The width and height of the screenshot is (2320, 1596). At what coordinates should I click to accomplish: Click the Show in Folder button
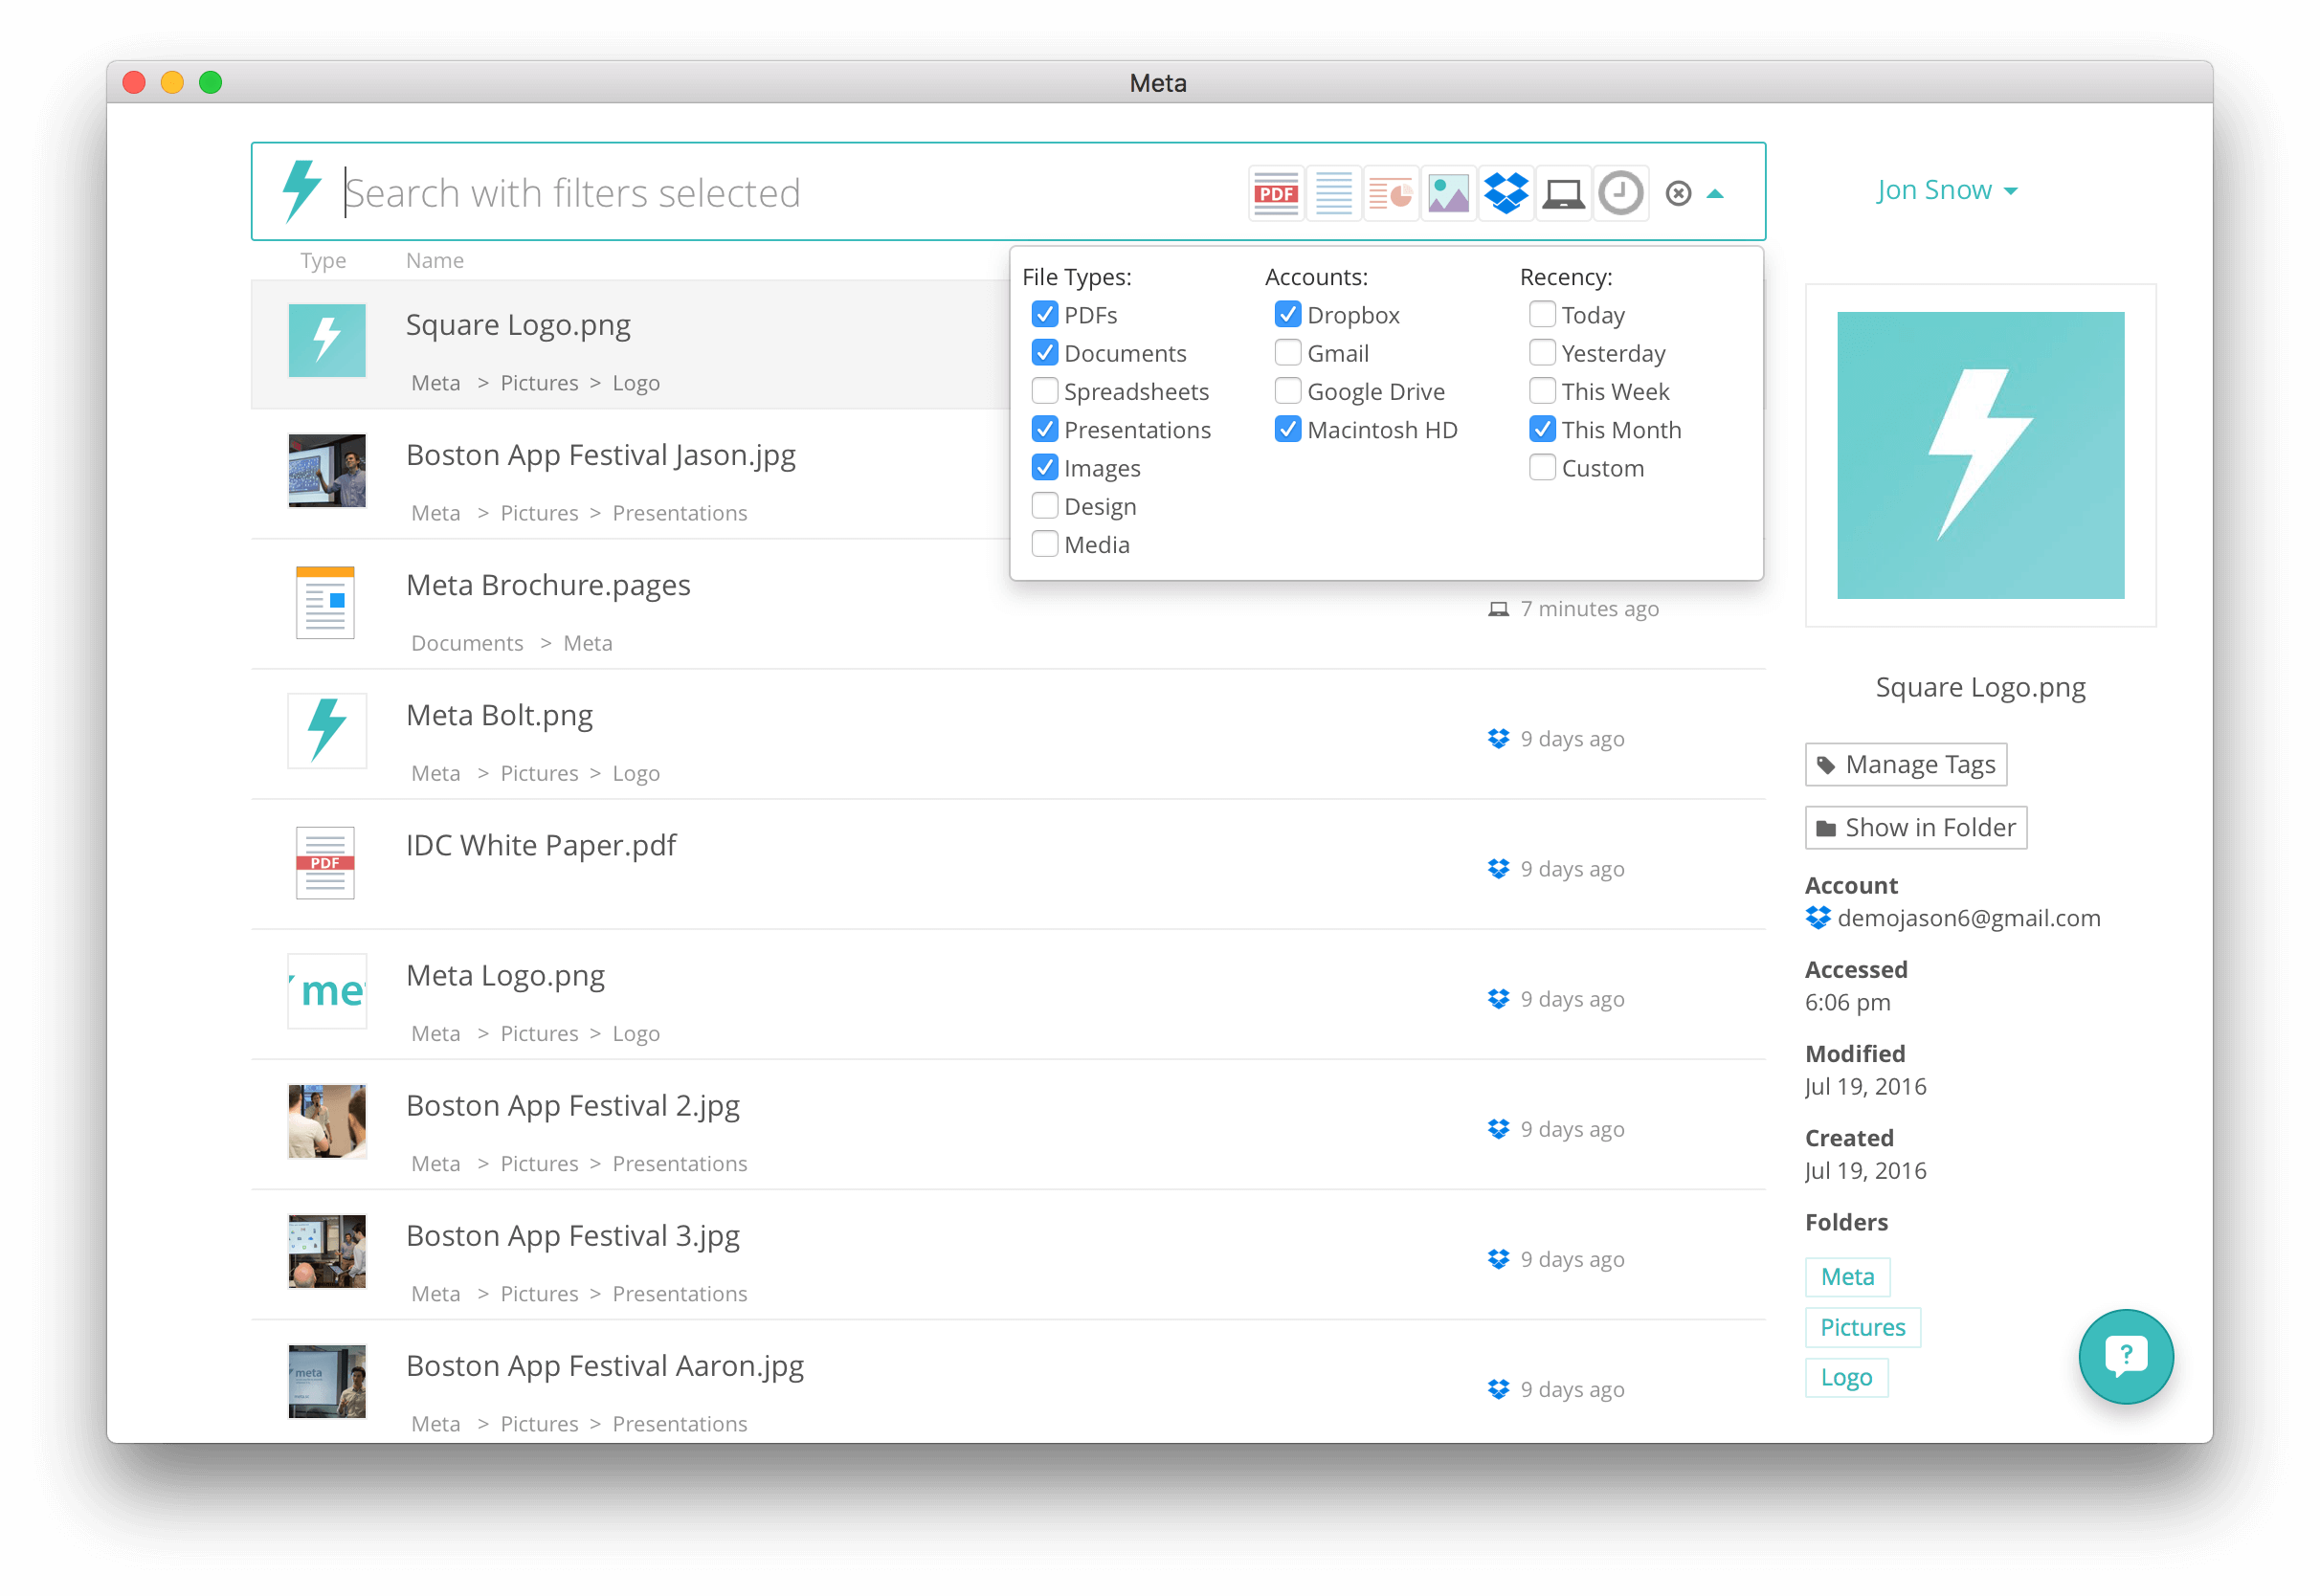[1915, 828]
